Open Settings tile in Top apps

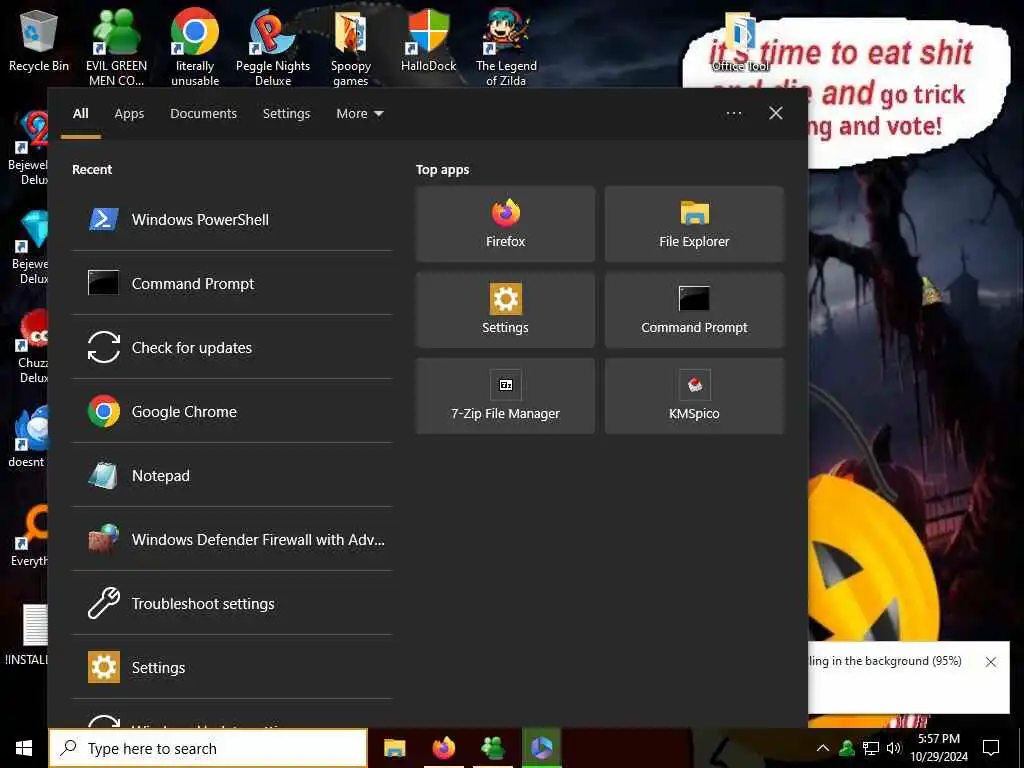click(505, 310)
